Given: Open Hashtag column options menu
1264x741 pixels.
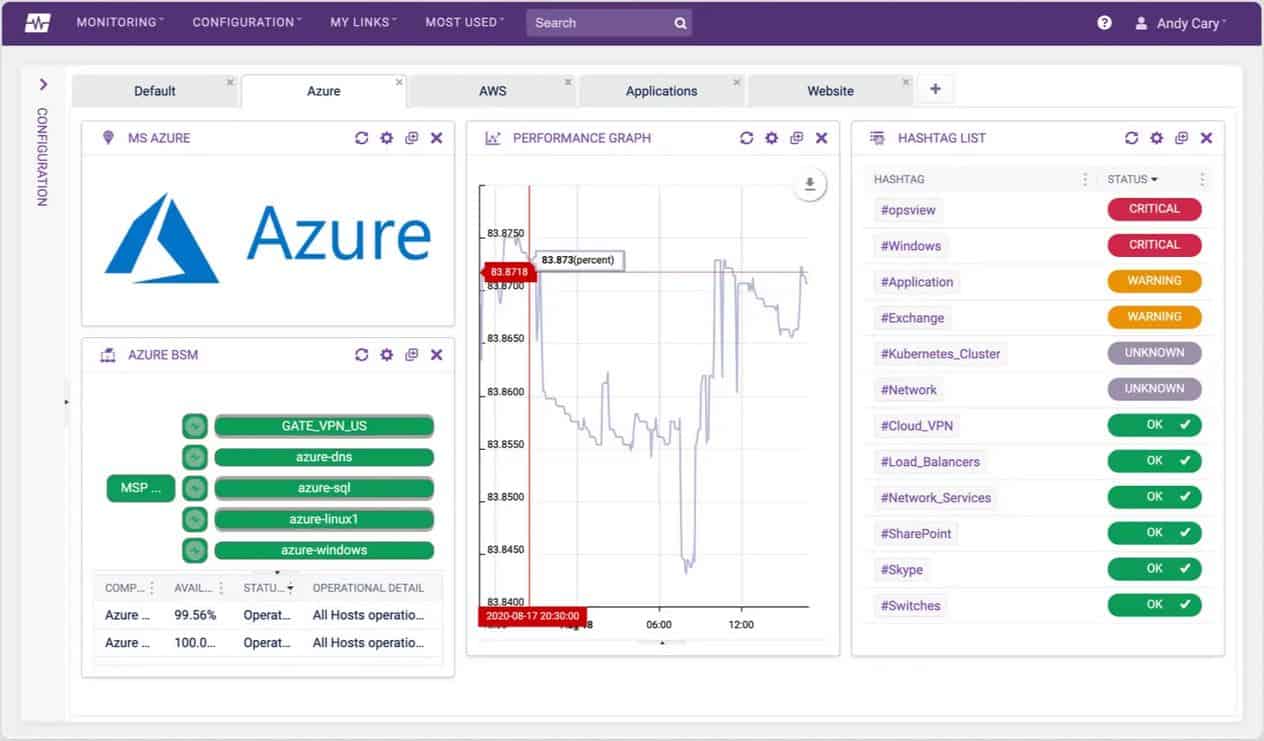Looking at the screenshot, I should tap(1085, 180).
